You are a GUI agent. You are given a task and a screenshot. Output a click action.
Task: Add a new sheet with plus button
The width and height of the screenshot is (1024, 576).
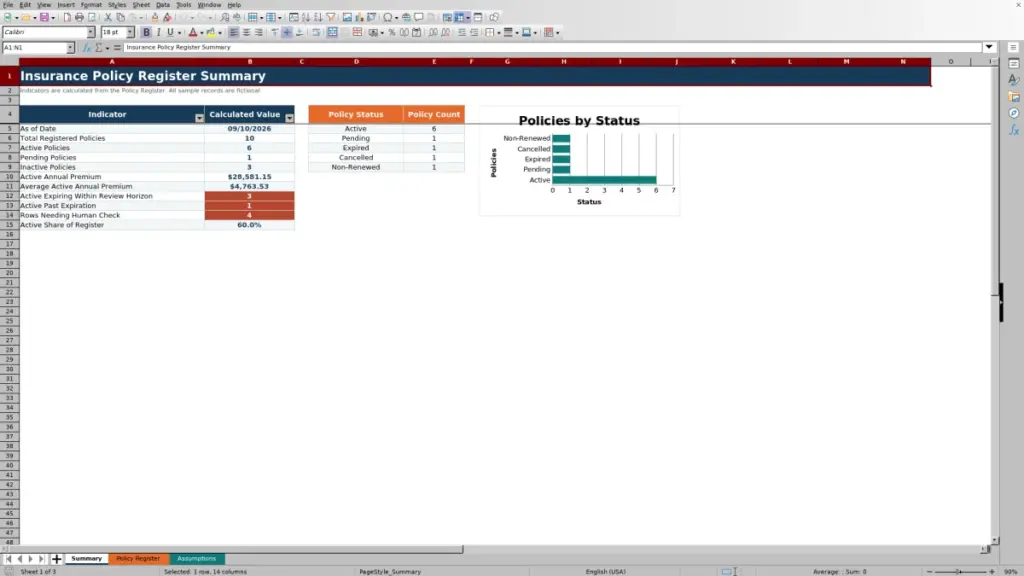pyautogui.click(x=57, y=559)
